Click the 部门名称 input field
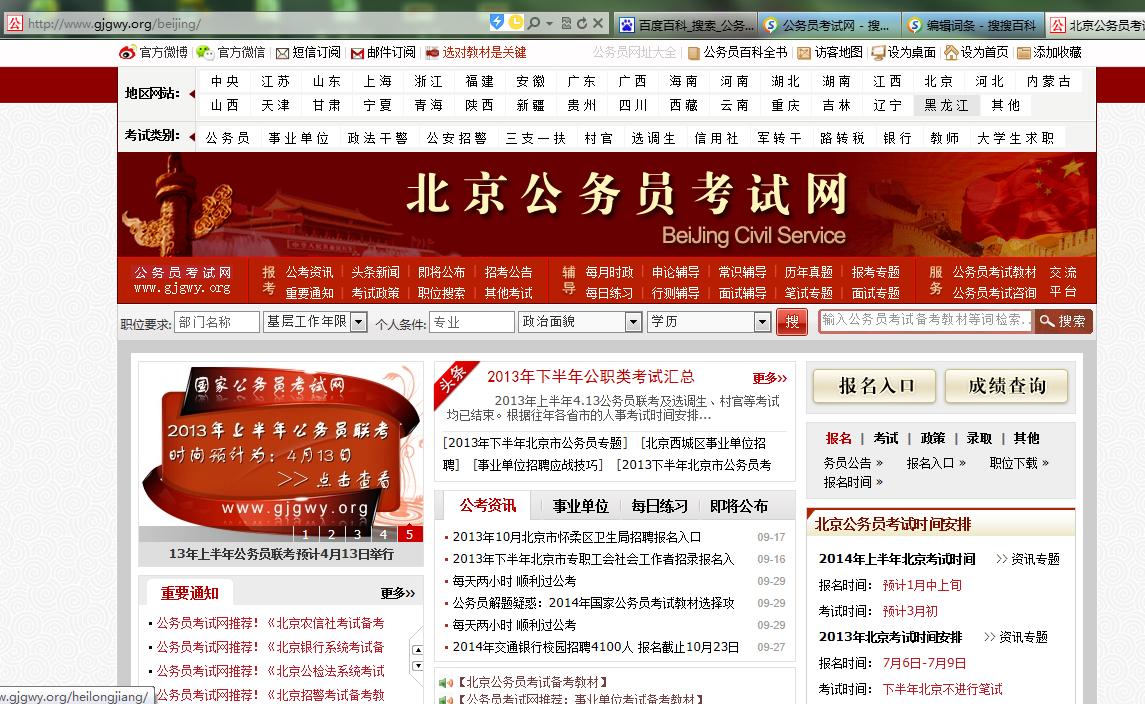The height and width of the screenshot is (704, 1145). coord(217,322)
